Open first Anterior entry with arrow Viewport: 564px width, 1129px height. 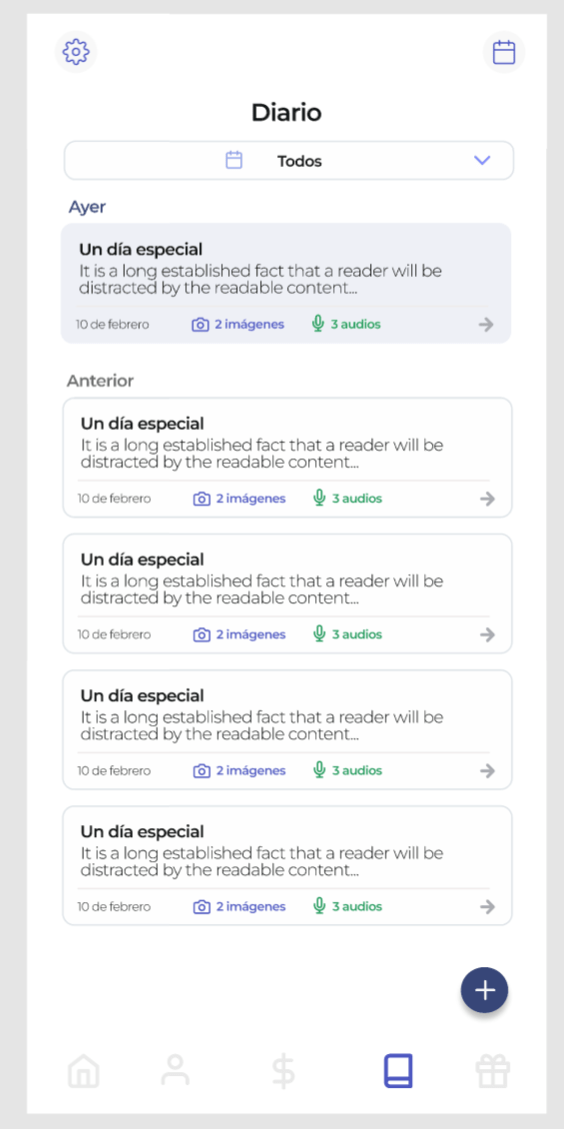pos(488,498)
